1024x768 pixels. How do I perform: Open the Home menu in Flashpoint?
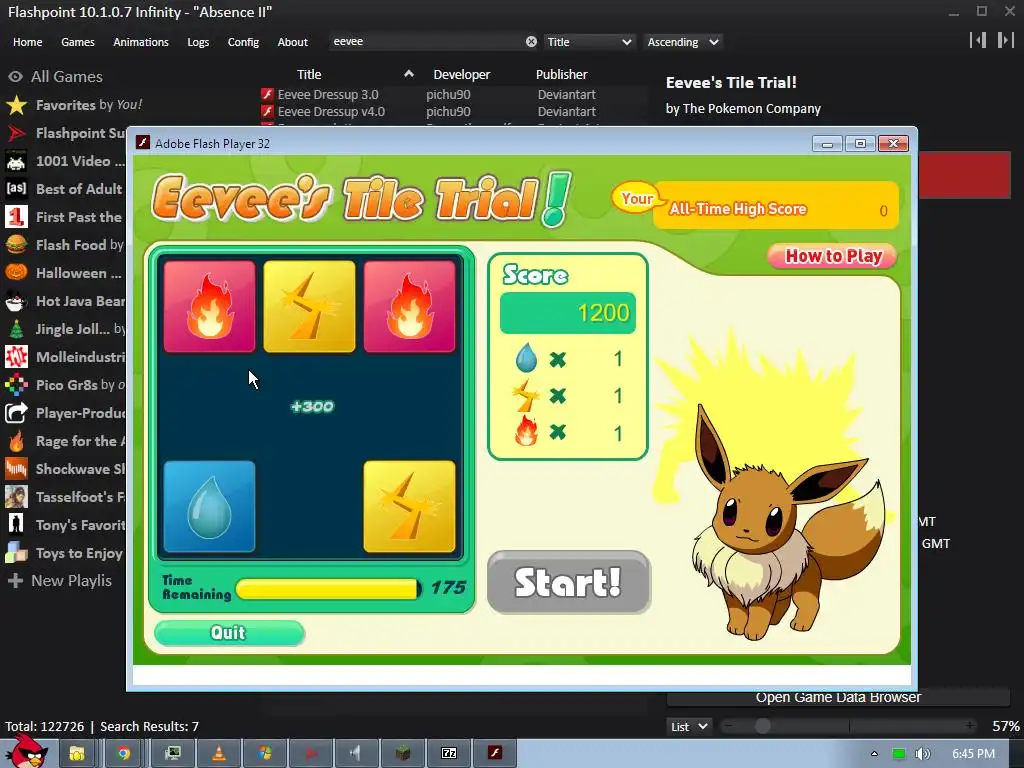[x=27, y=42]
